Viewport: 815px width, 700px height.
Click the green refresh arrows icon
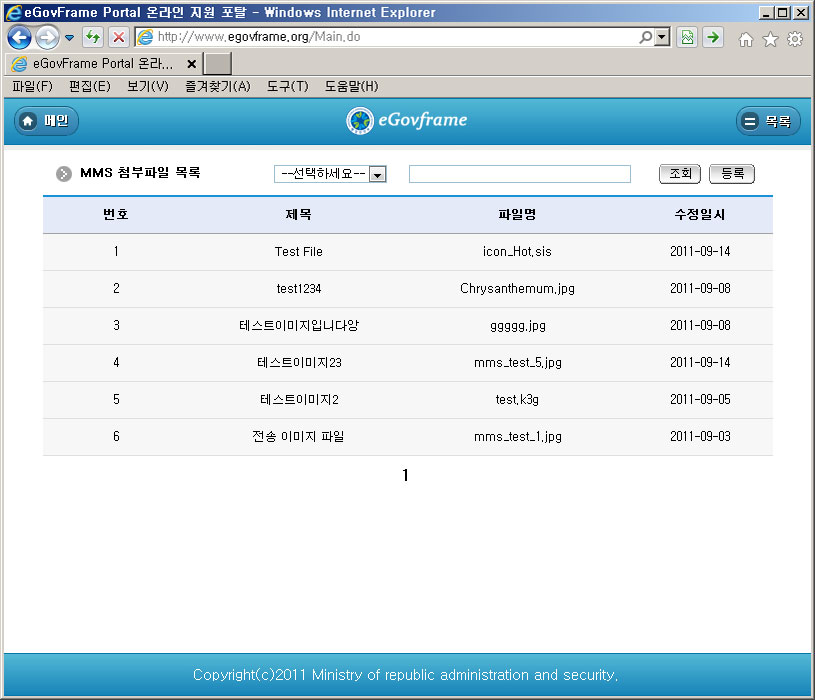(93, 38)
